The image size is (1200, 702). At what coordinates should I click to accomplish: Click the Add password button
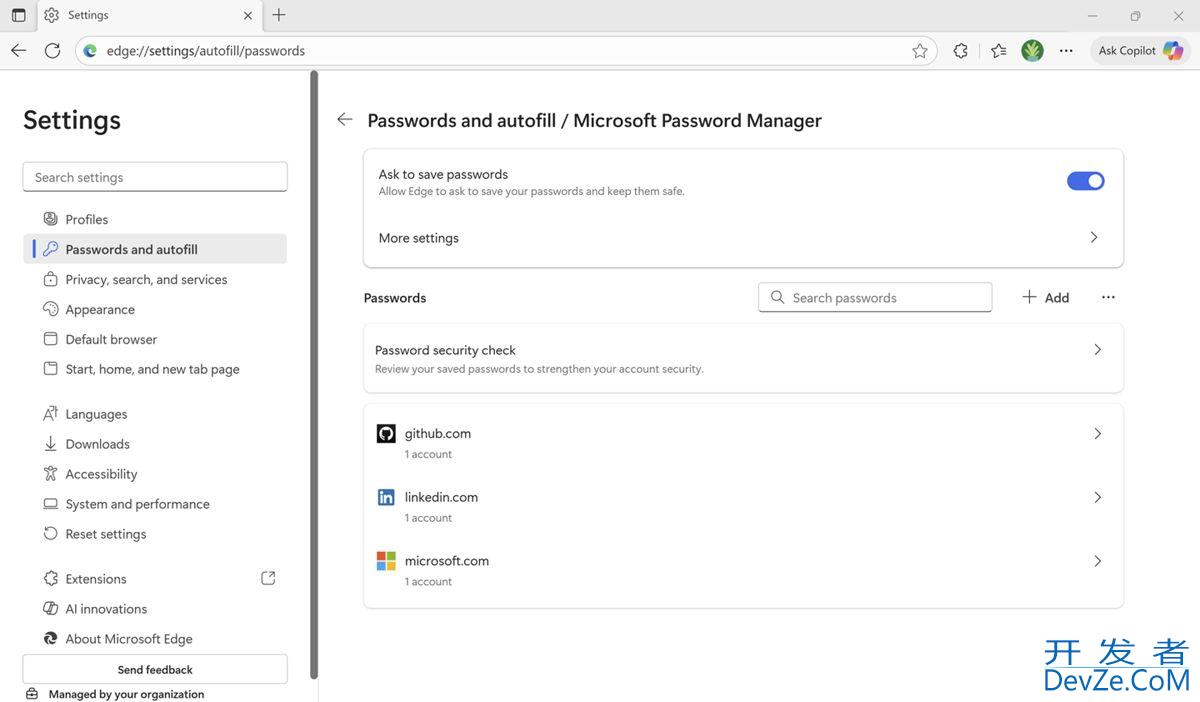[1046, 298]
